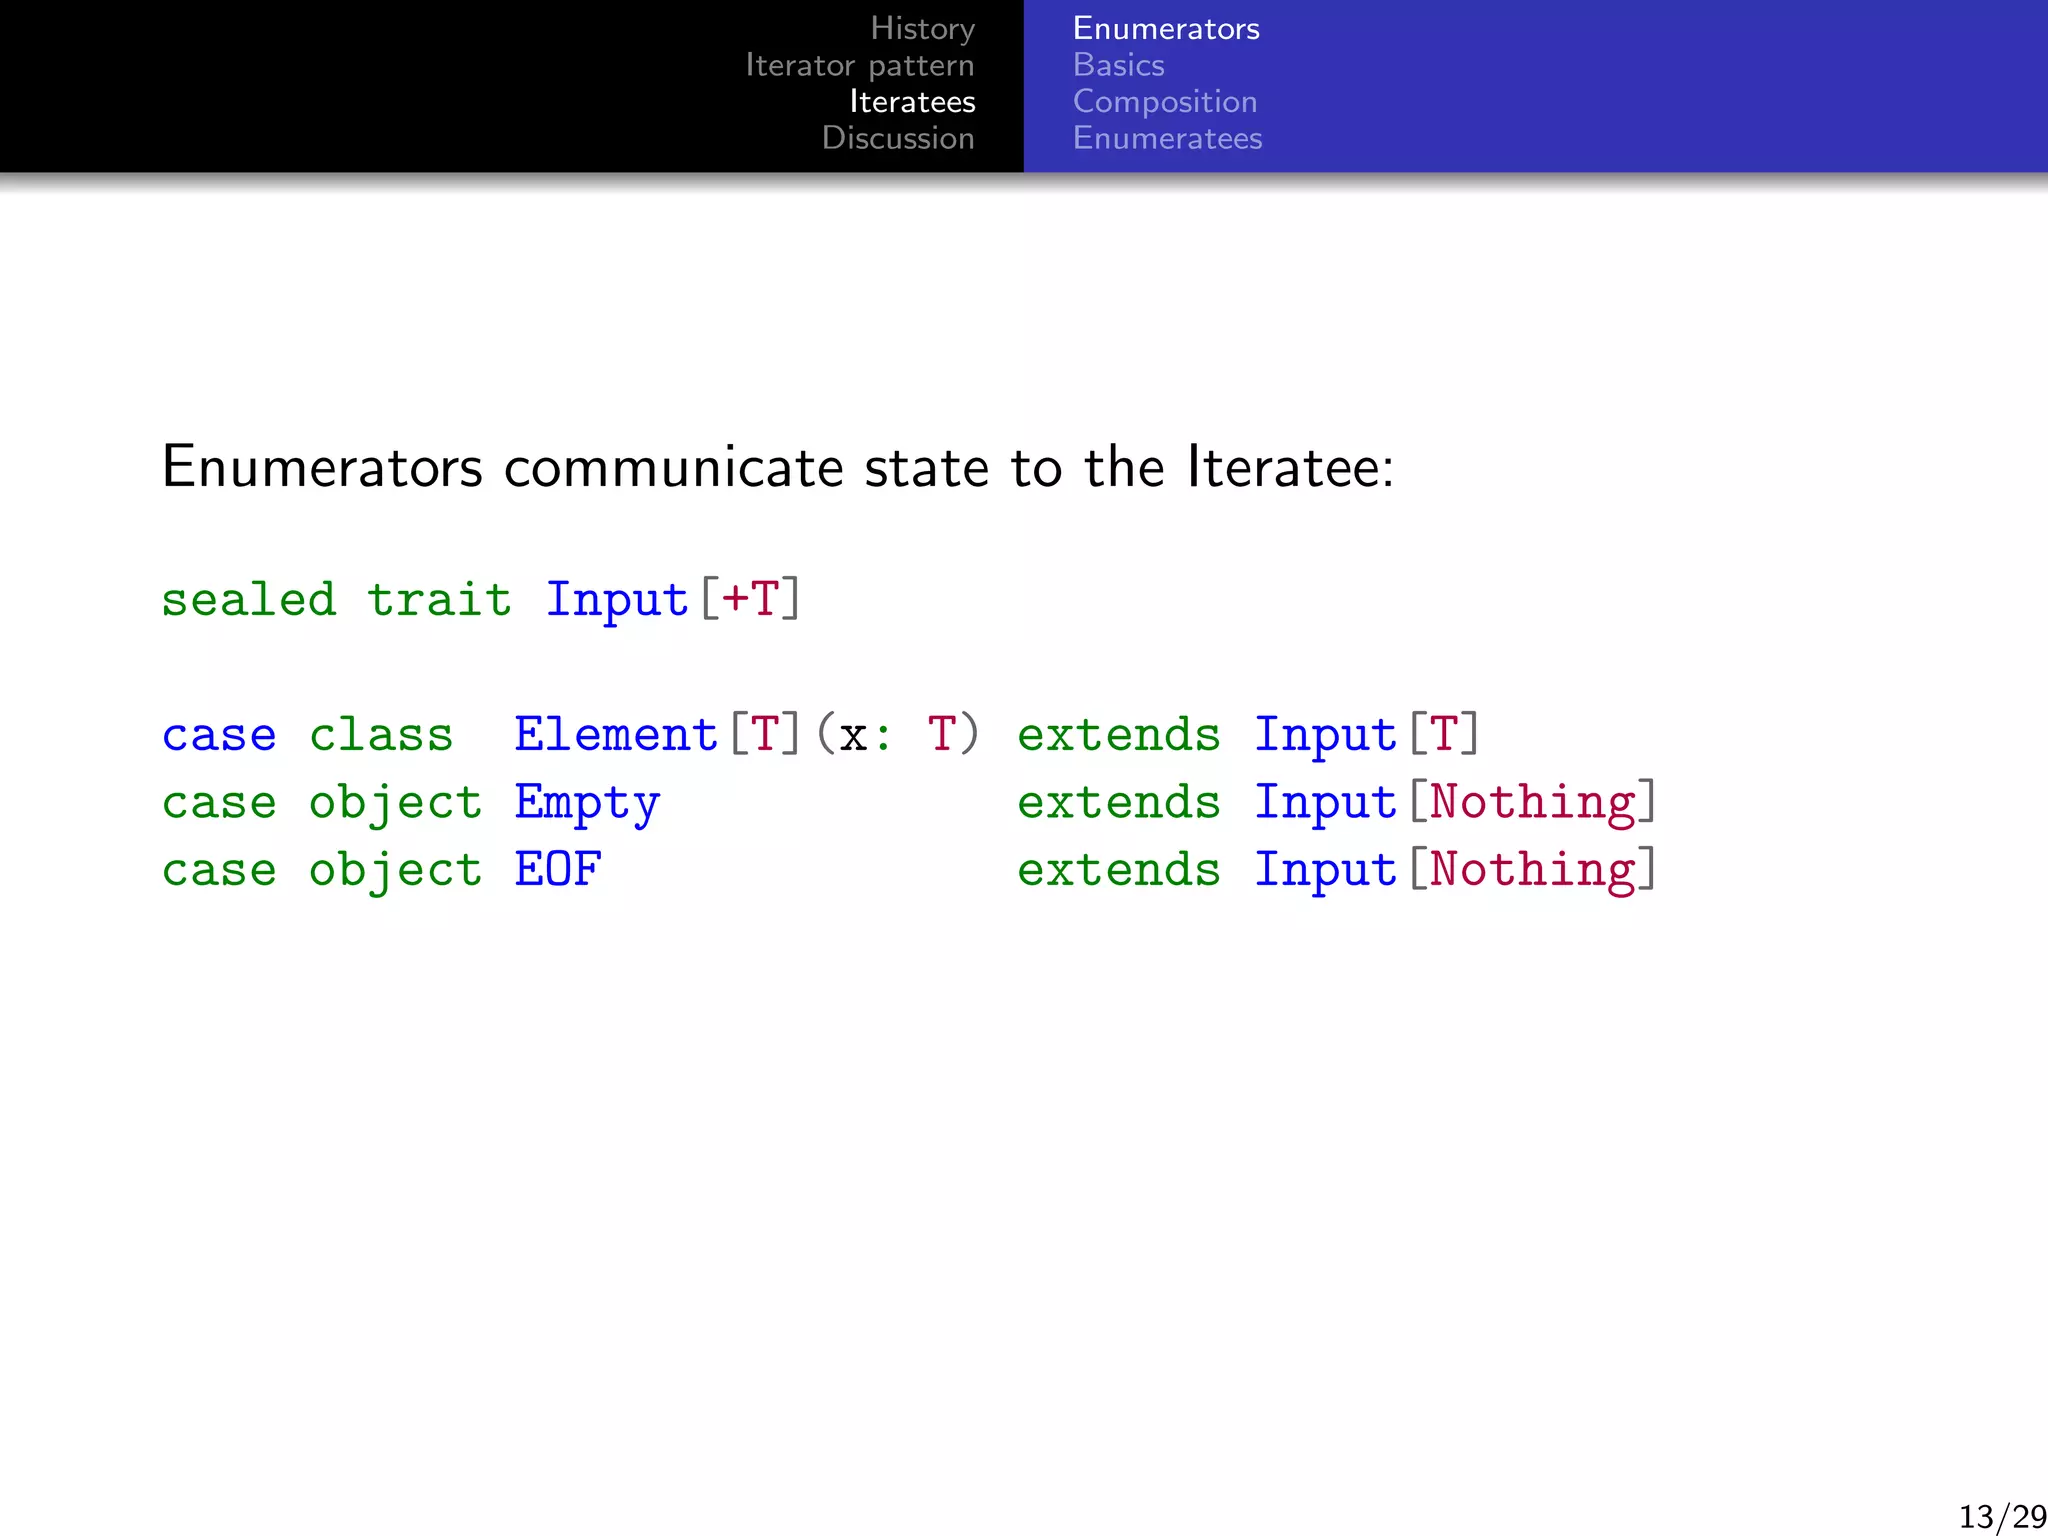Click the EOF object name

tap(558, 869)
